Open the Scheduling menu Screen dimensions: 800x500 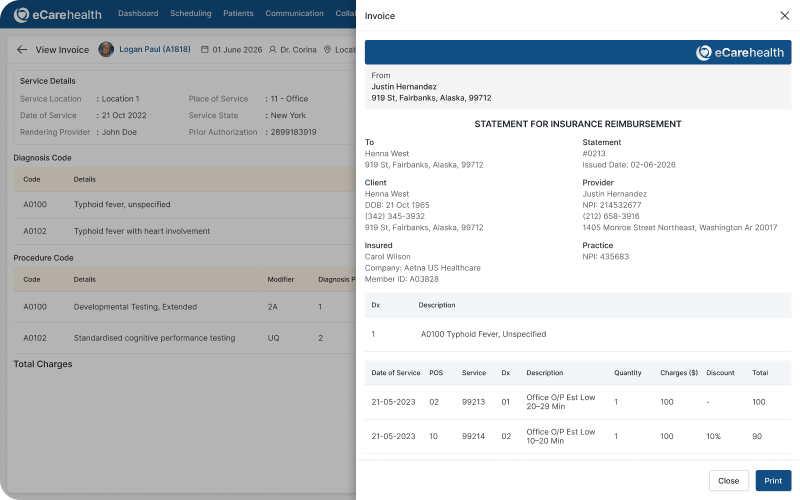[x=191, y=13]
